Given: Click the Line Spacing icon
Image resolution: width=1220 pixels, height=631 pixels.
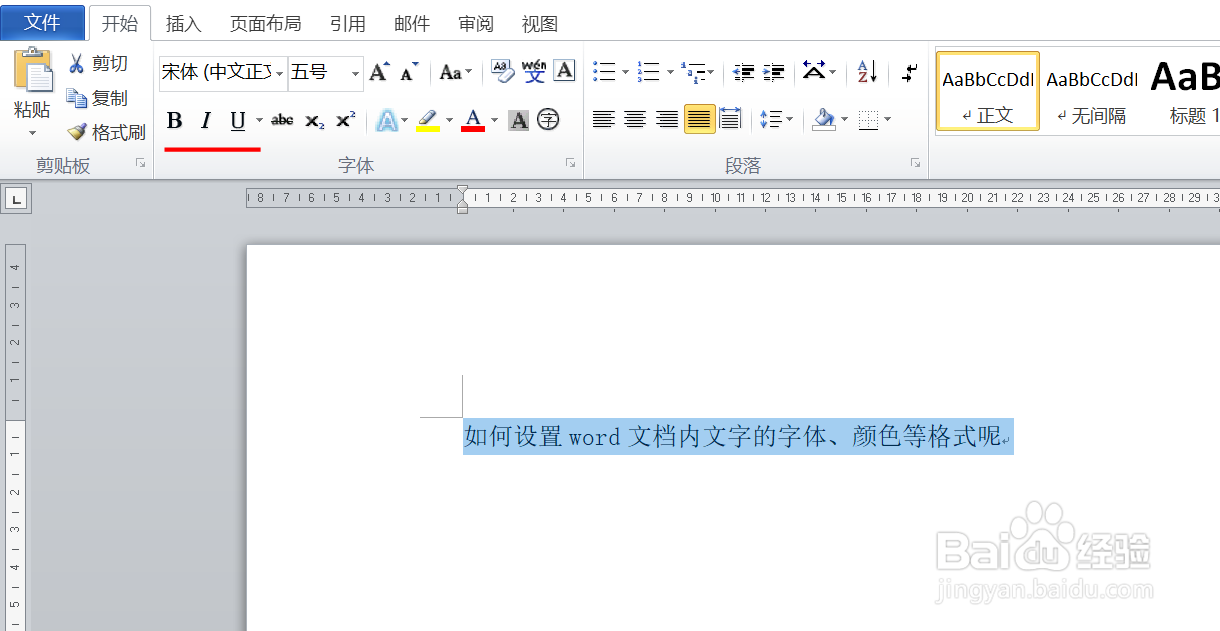Looking at the screenshot, I should coord(769,120).
